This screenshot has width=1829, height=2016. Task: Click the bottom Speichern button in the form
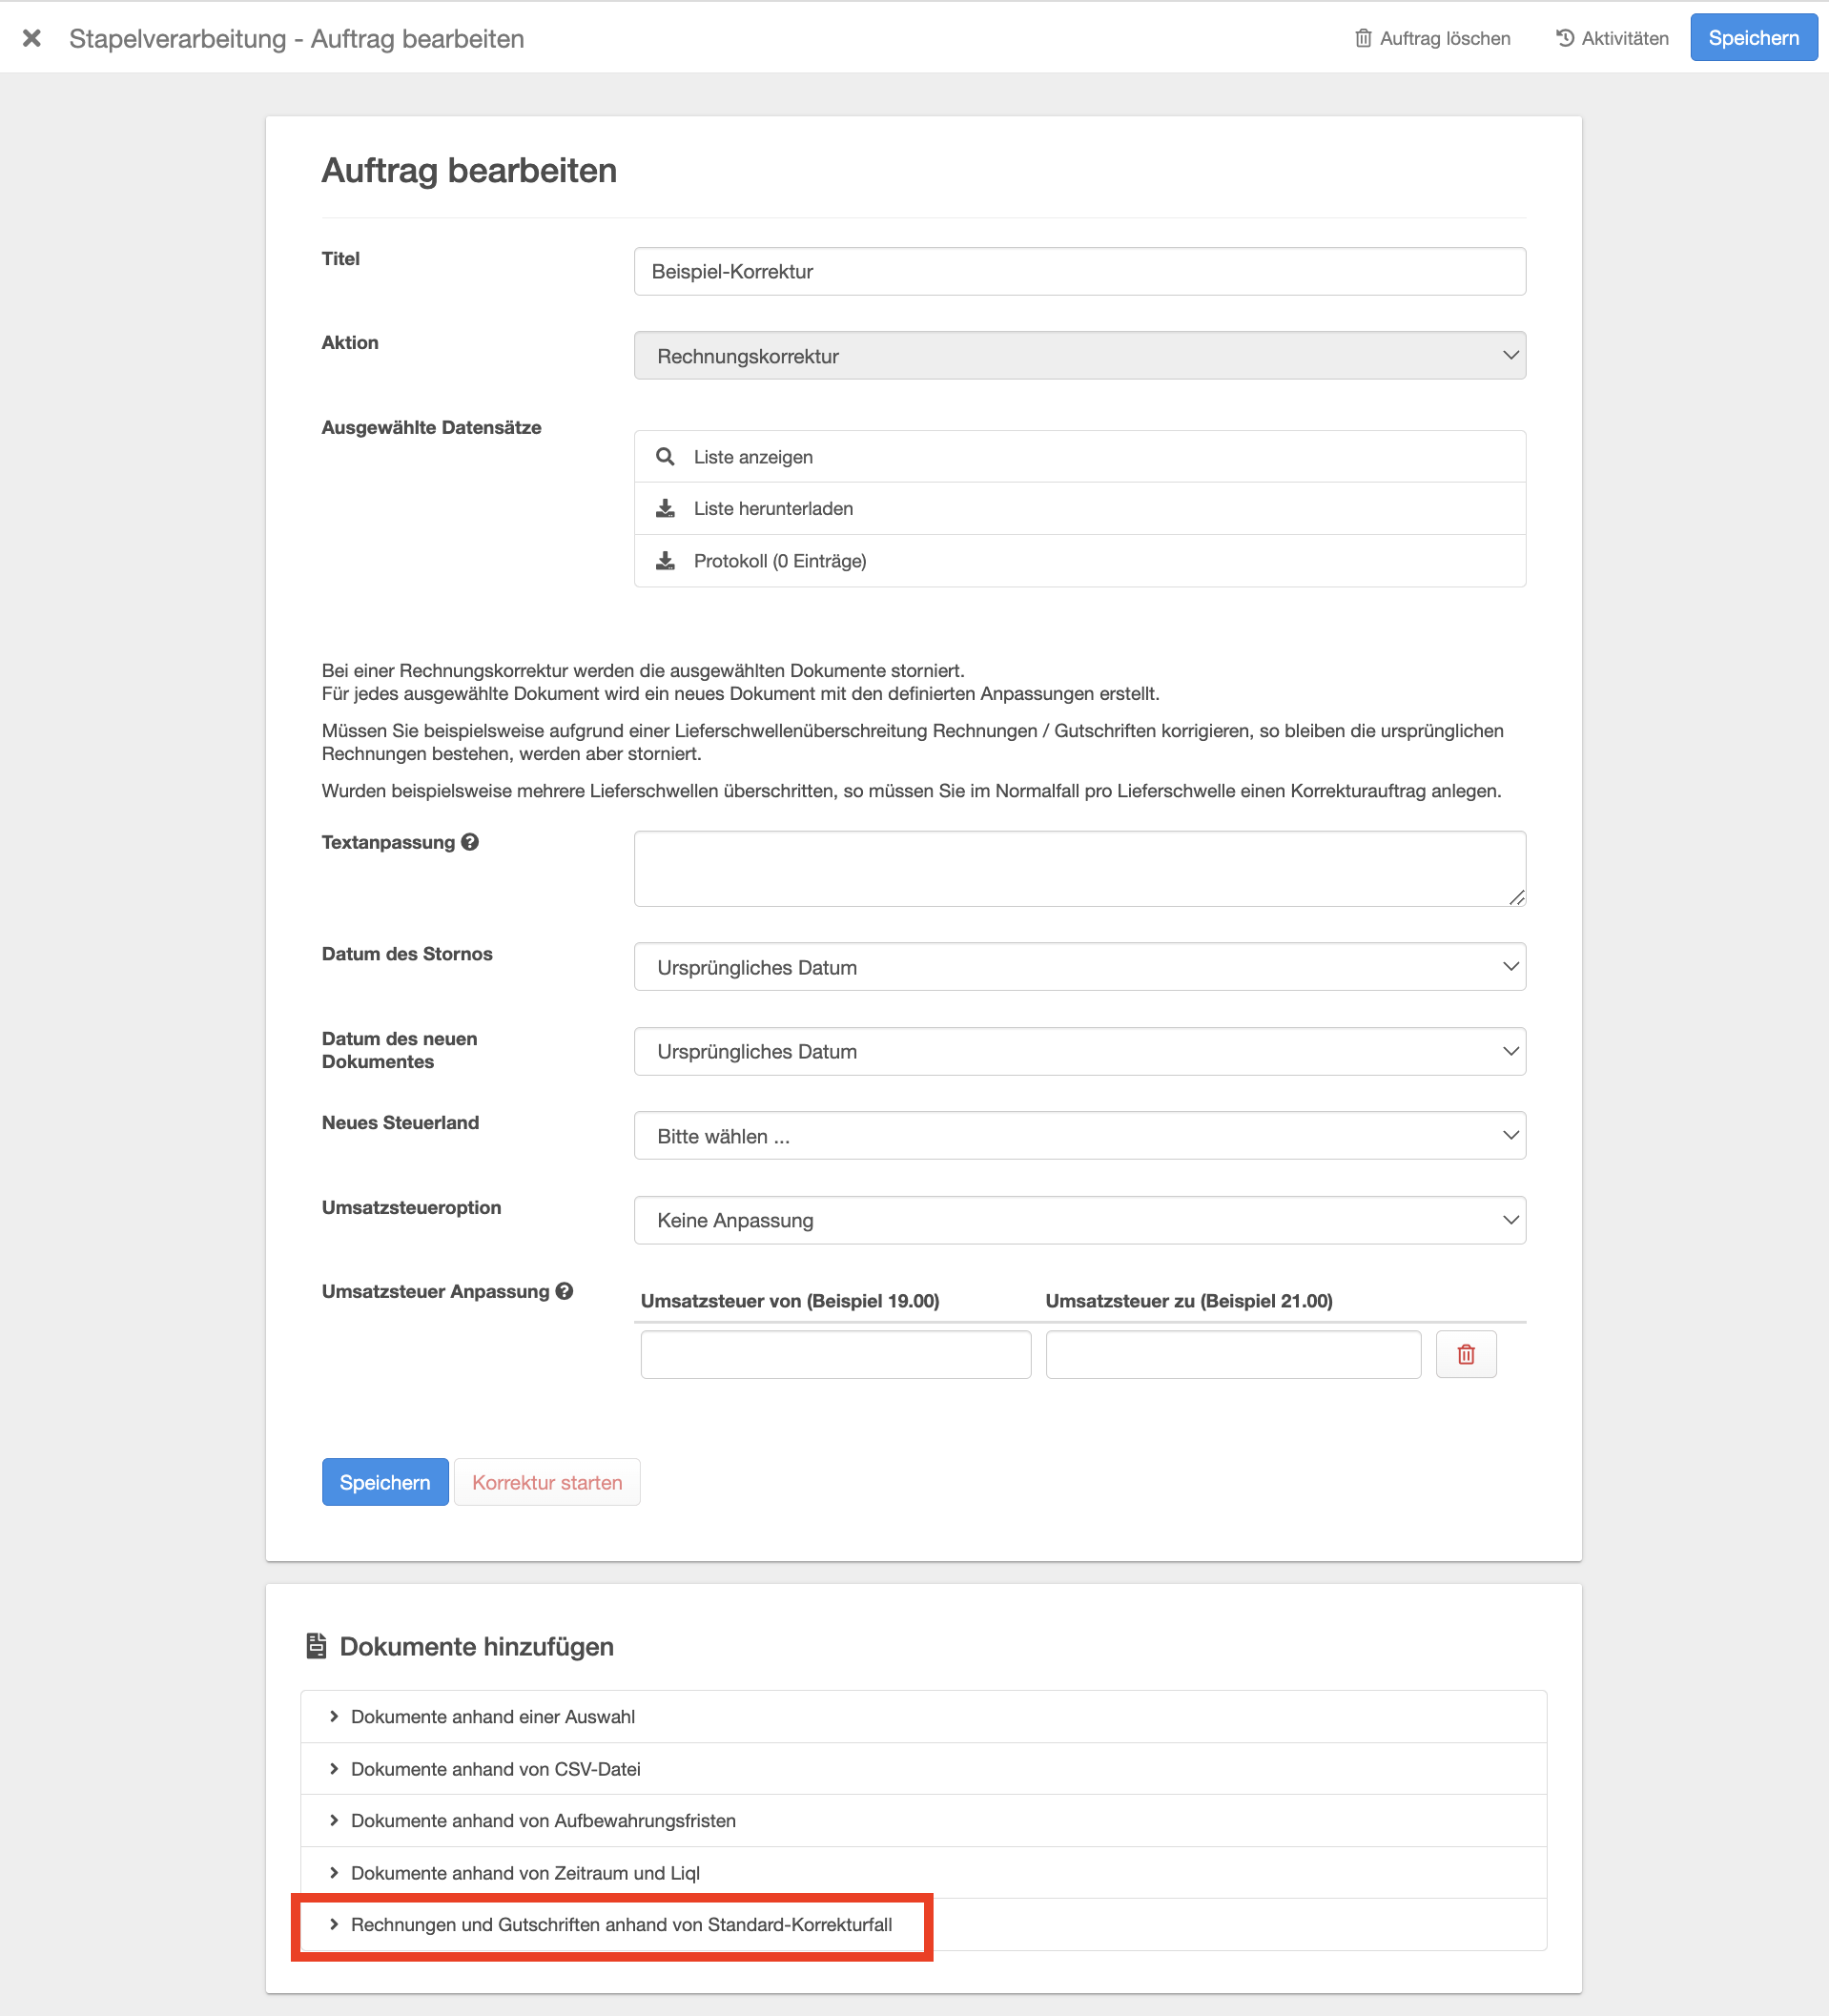point(385,1482)
